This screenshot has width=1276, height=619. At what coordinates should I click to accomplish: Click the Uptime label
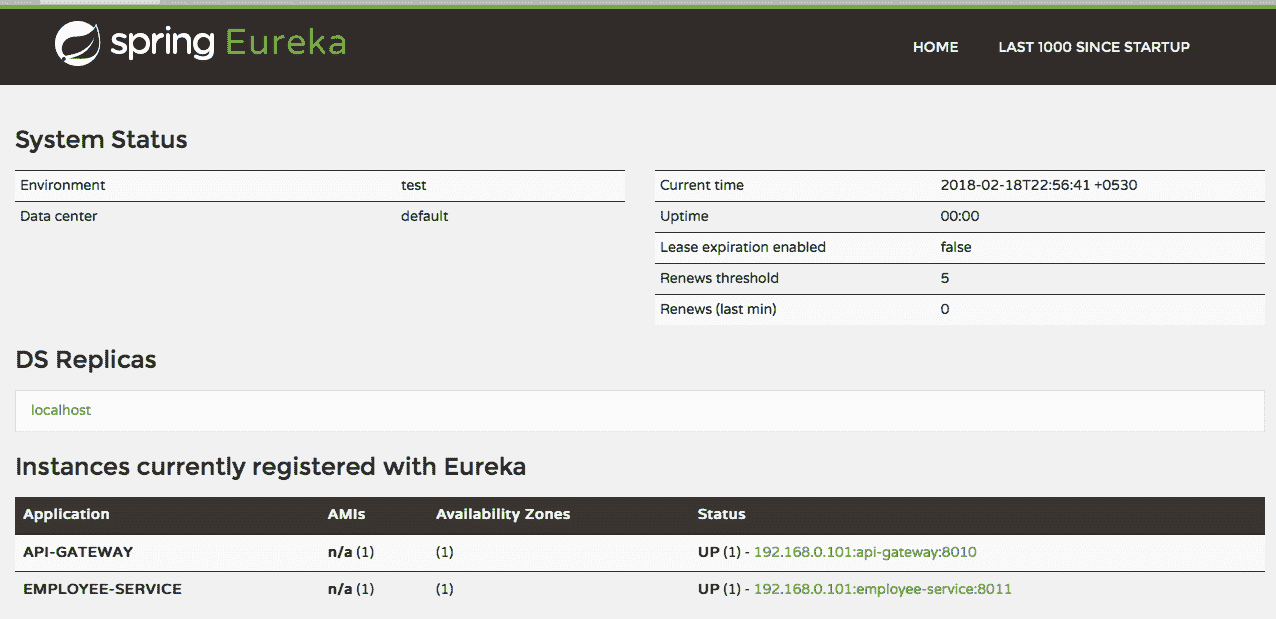pos(684,216)
